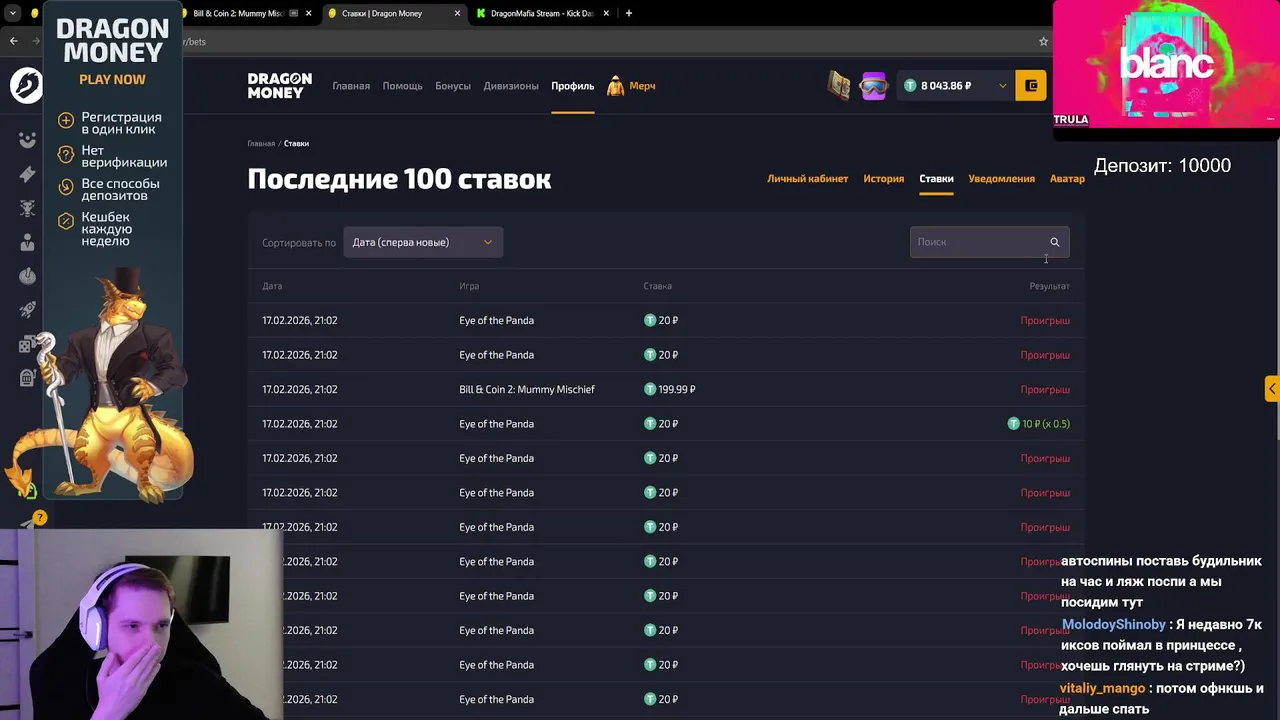Click the Ставки breadcrumb
1280x720 pixels.
click(296, 144)
